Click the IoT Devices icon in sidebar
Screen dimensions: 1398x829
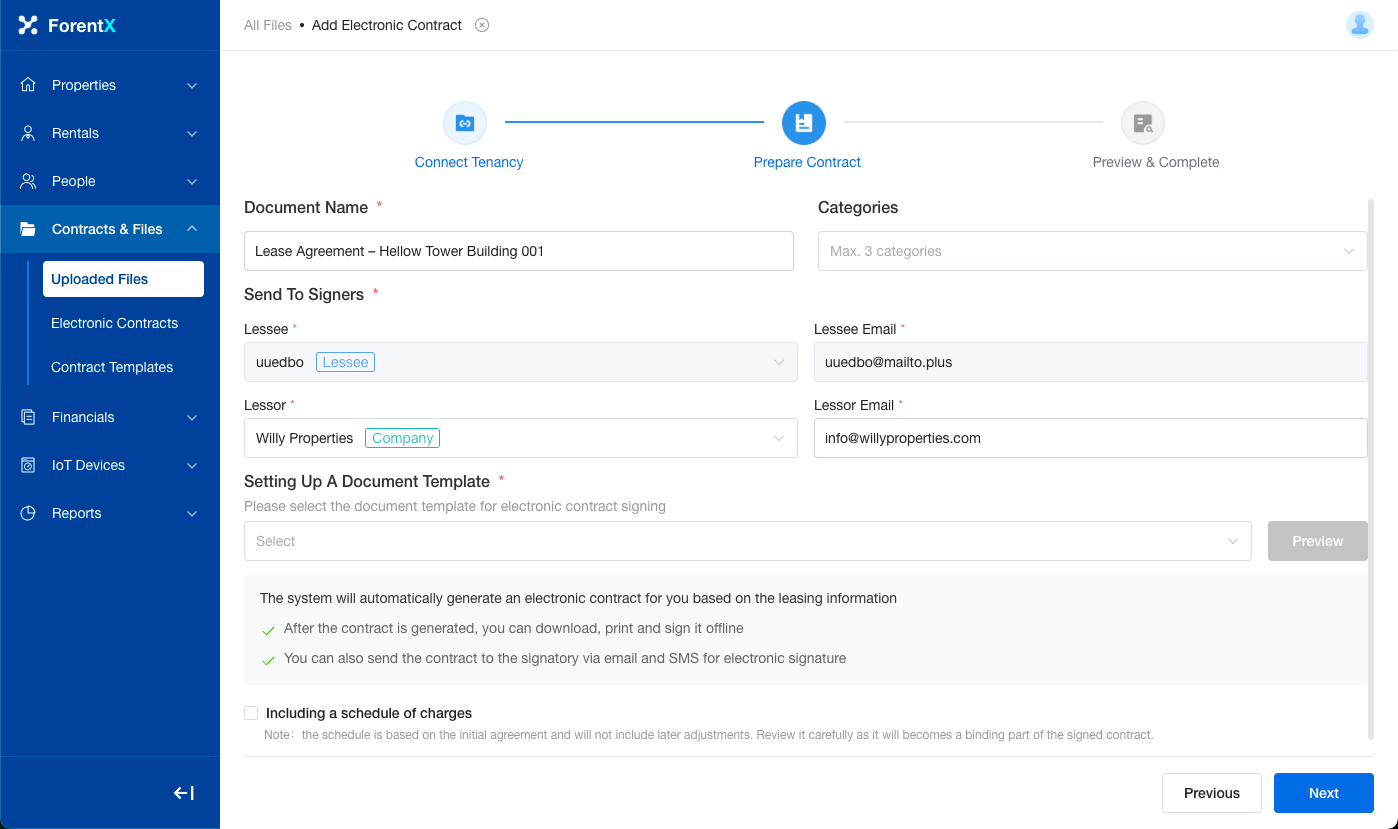28,465
